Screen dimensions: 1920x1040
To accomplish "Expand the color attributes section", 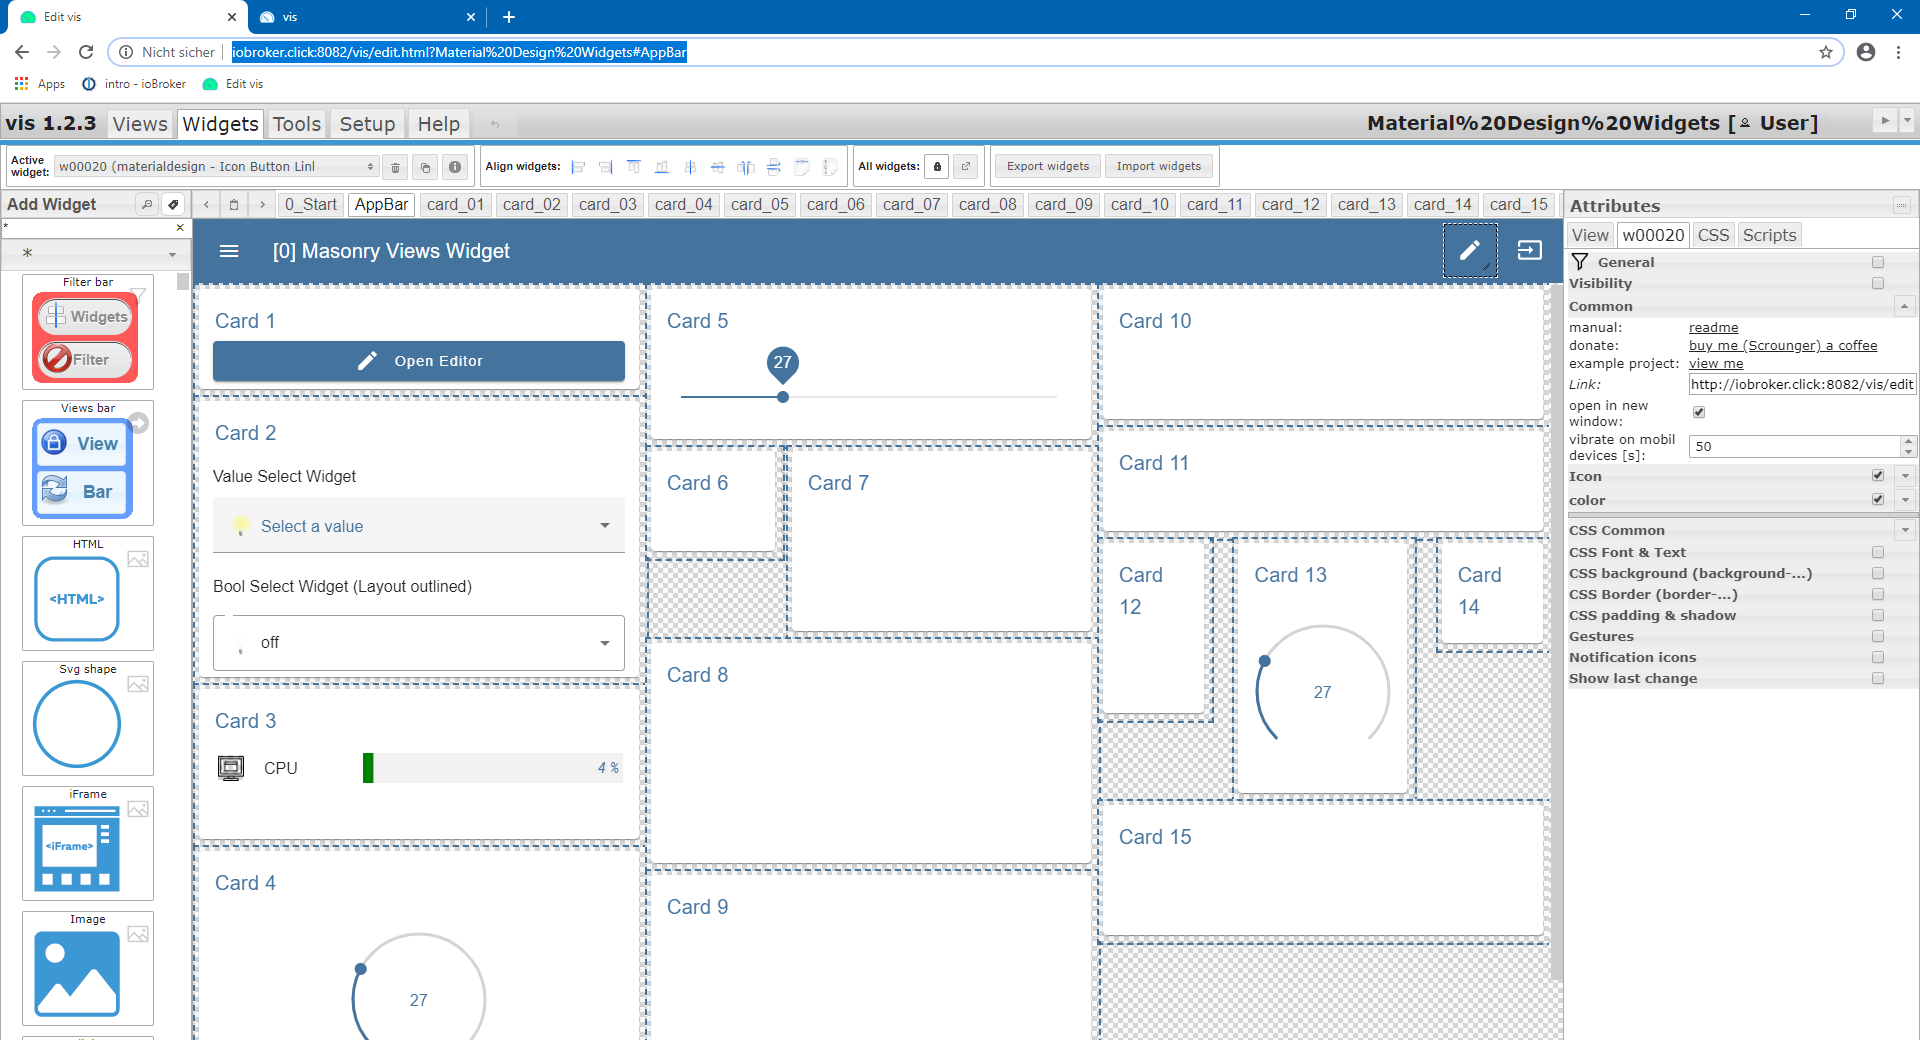I will tap(1905, 500).
